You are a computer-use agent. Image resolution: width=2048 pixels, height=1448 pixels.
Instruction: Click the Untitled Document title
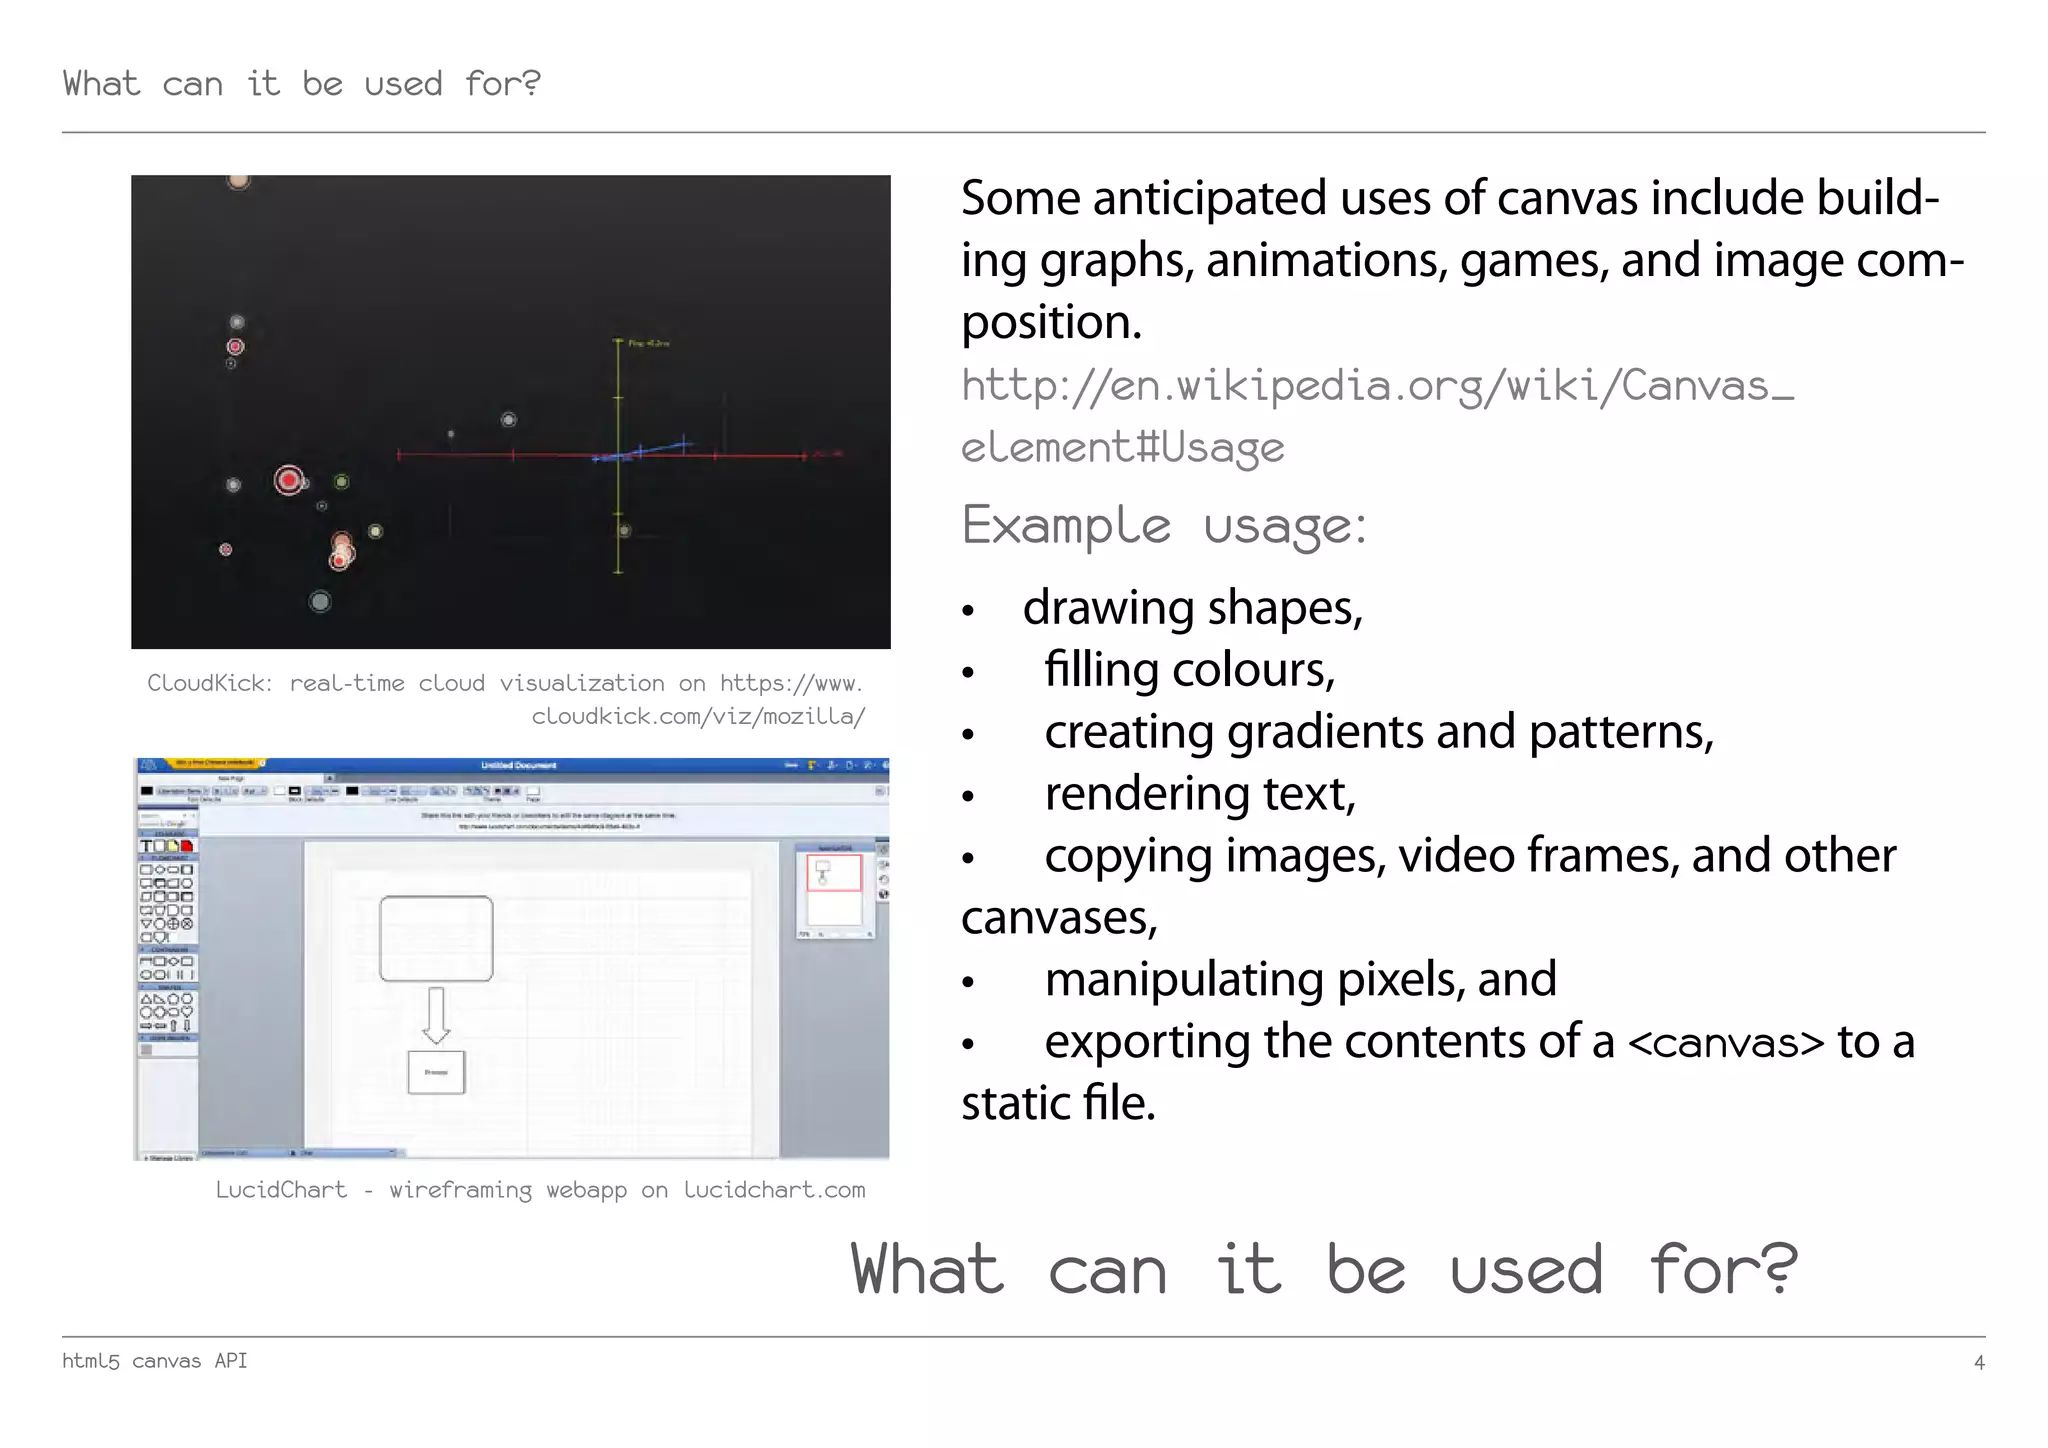coord(518,766)
